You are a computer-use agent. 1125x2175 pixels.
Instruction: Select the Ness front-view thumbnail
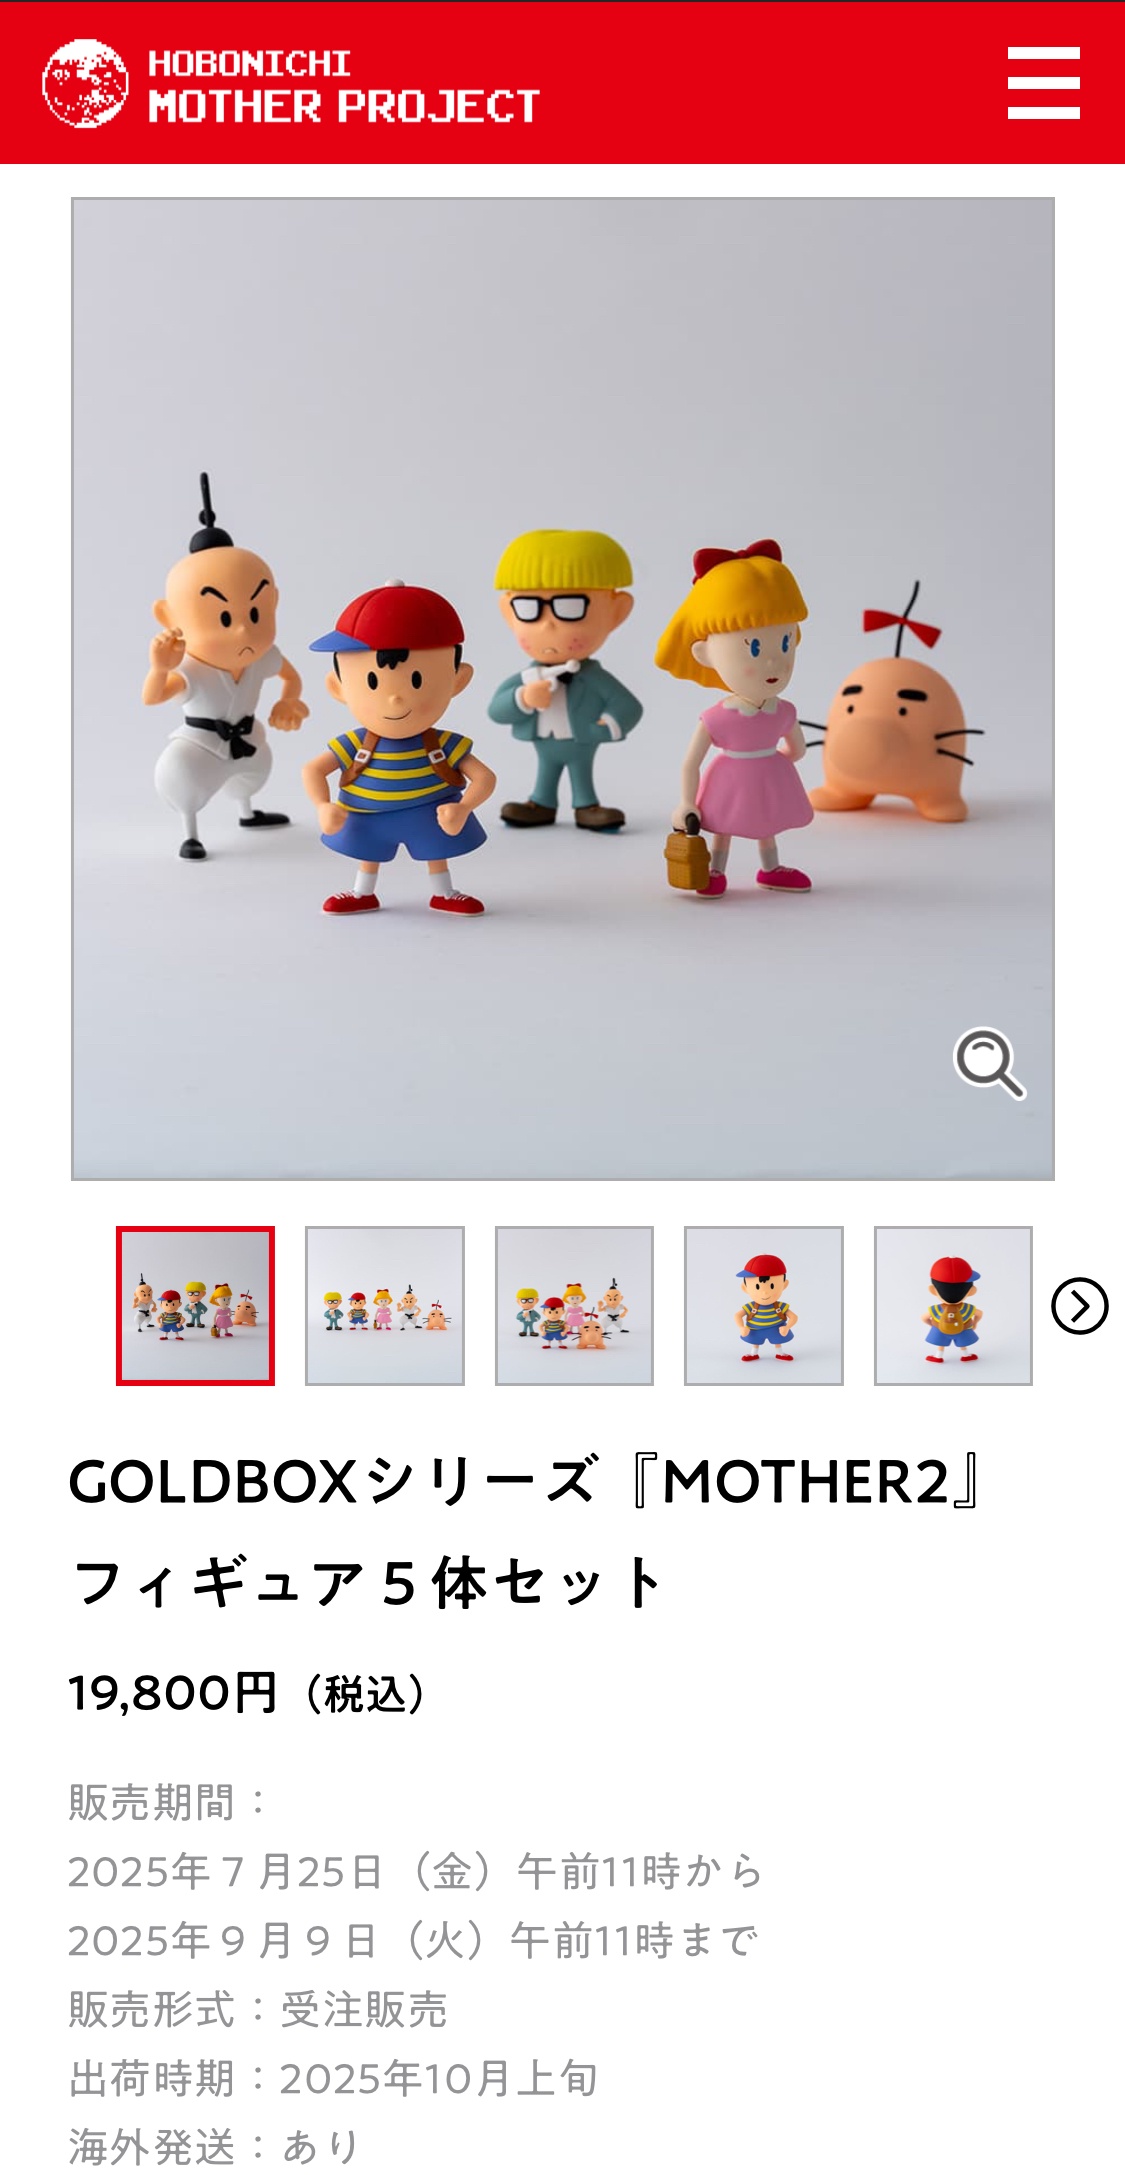point(764,1306)
